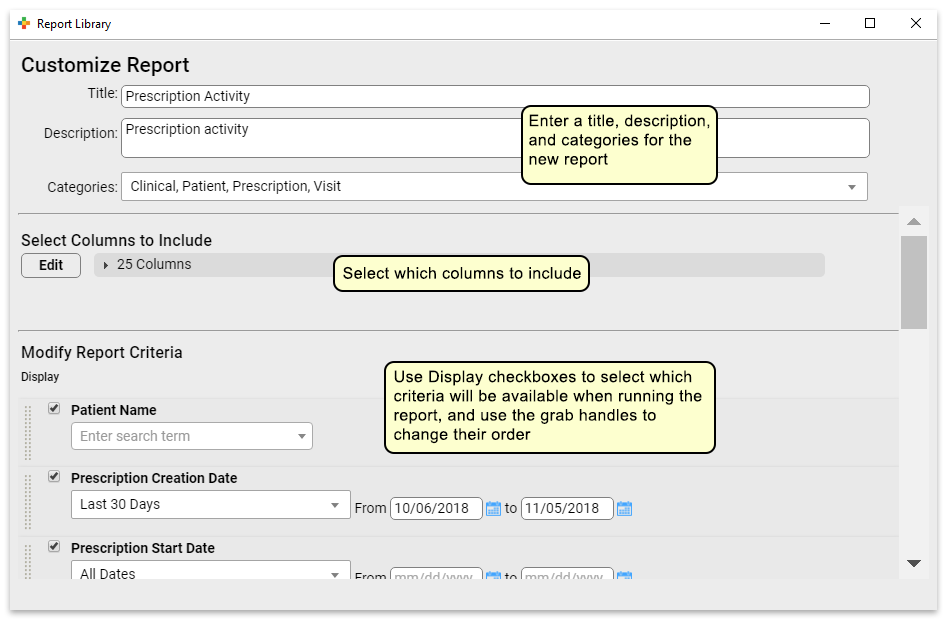
Task: Click the calendar icon next to Prescription Start Date From field
Action: tap(494, 578)
